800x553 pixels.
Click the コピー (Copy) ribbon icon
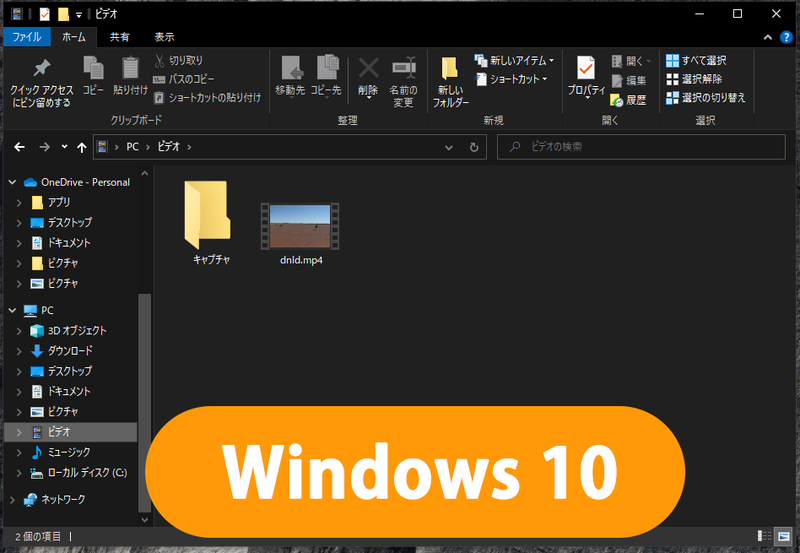coord(93,76)
